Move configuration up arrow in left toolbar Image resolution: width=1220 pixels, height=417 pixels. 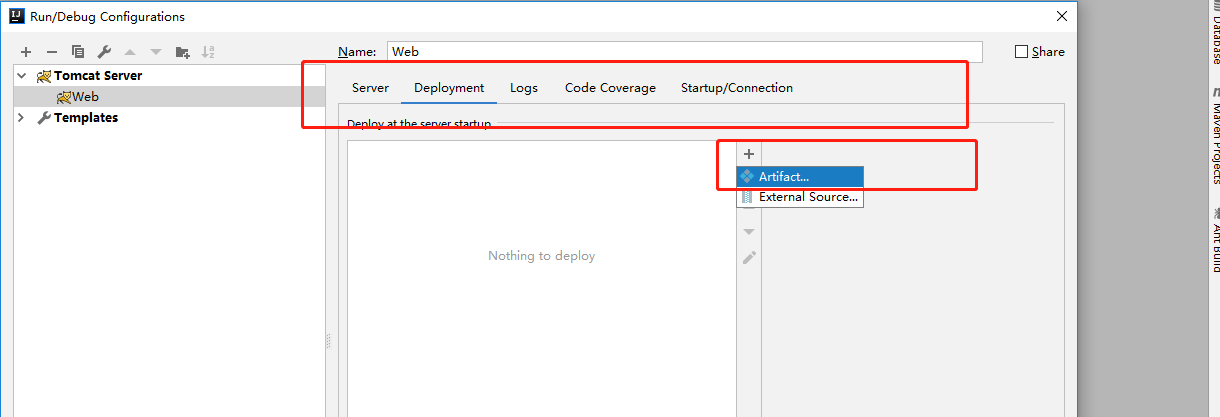130,52
